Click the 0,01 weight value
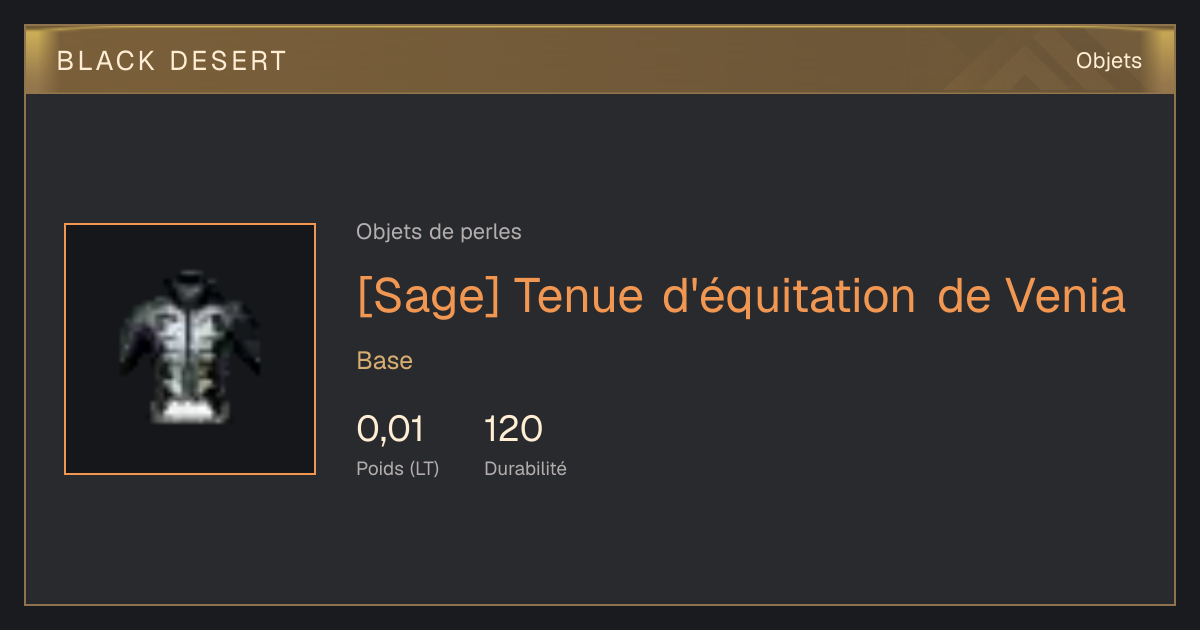 point(390,430)
